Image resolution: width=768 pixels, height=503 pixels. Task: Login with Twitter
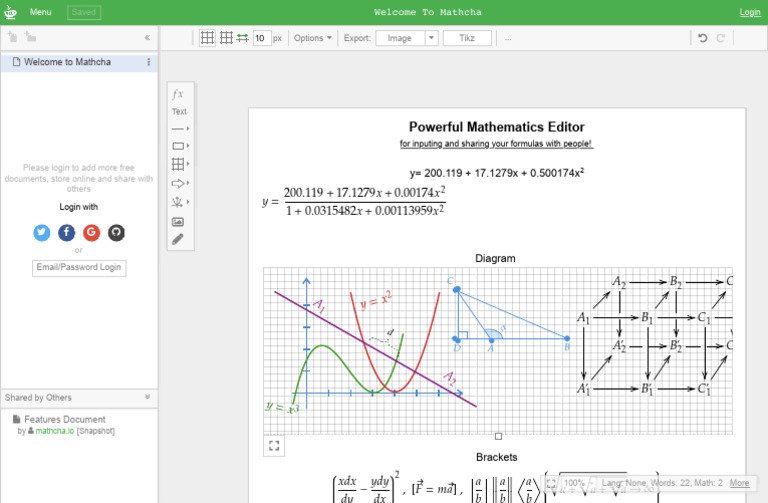pyautogui.click(x=42, y=233)
